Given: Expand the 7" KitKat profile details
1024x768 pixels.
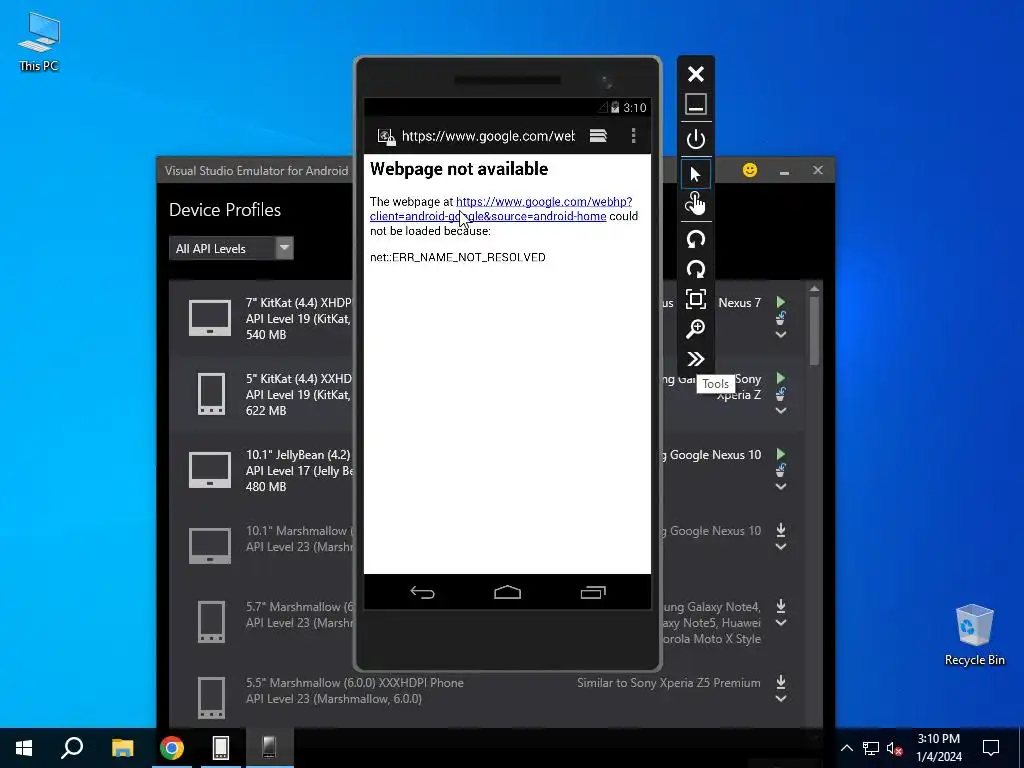Looking at the screenshot, I should pos(780,334).
